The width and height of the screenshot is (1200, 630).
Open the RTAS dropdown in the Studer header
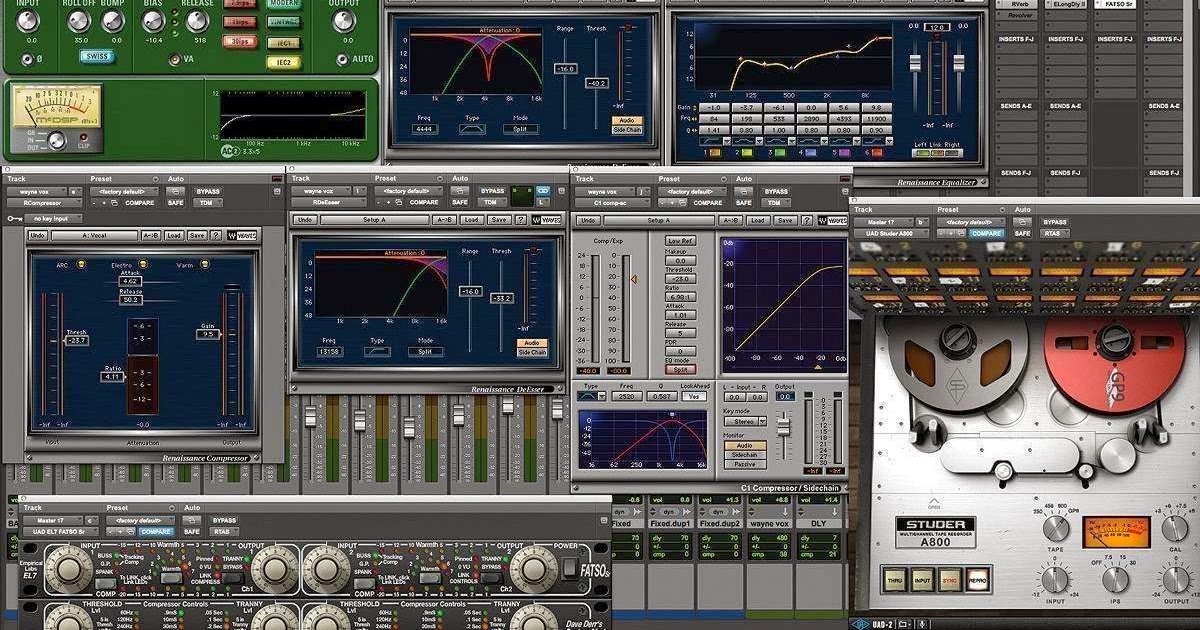[x=1053, y=233]
